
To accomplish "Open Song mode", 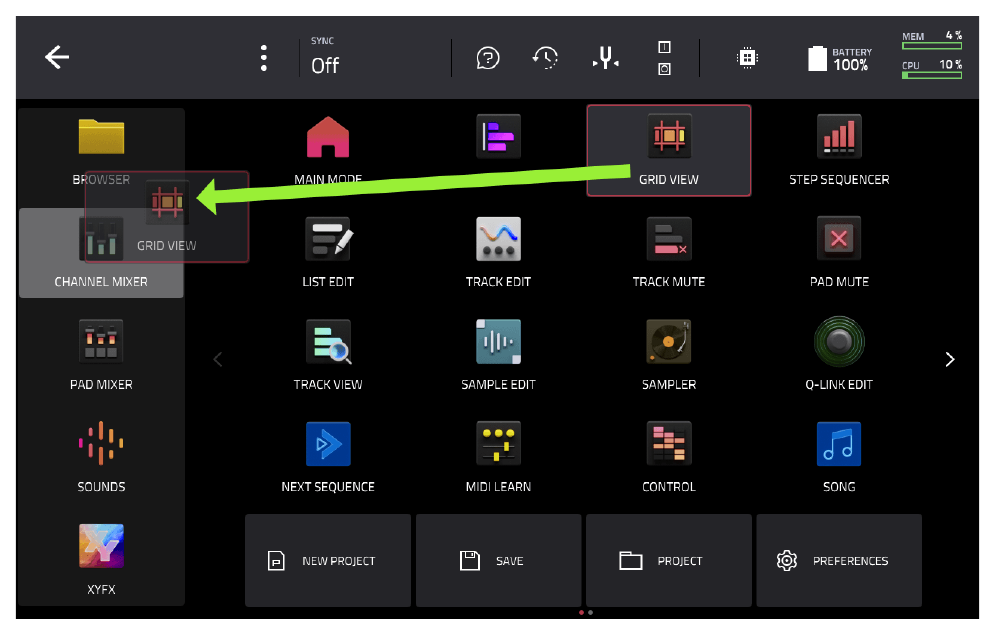I will [x=838, y=457].
